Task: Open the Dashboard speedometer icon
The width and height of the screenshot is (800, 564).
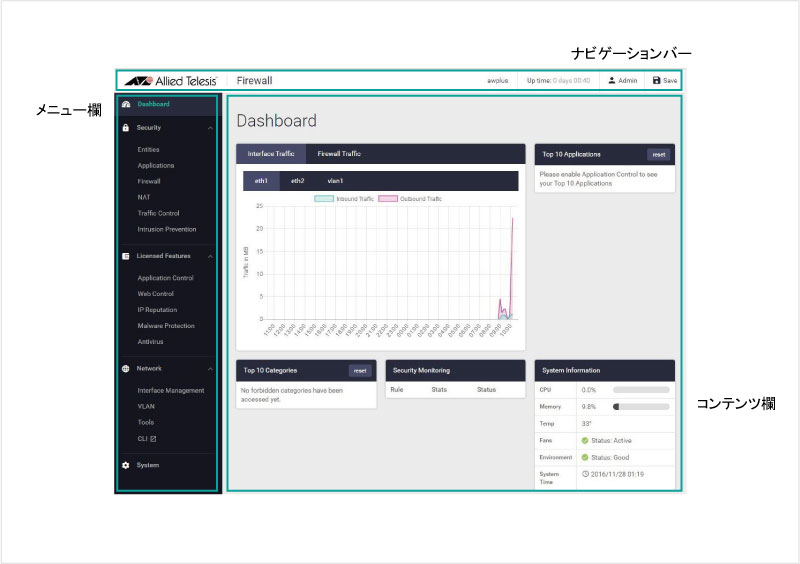Action: (126, 104)
